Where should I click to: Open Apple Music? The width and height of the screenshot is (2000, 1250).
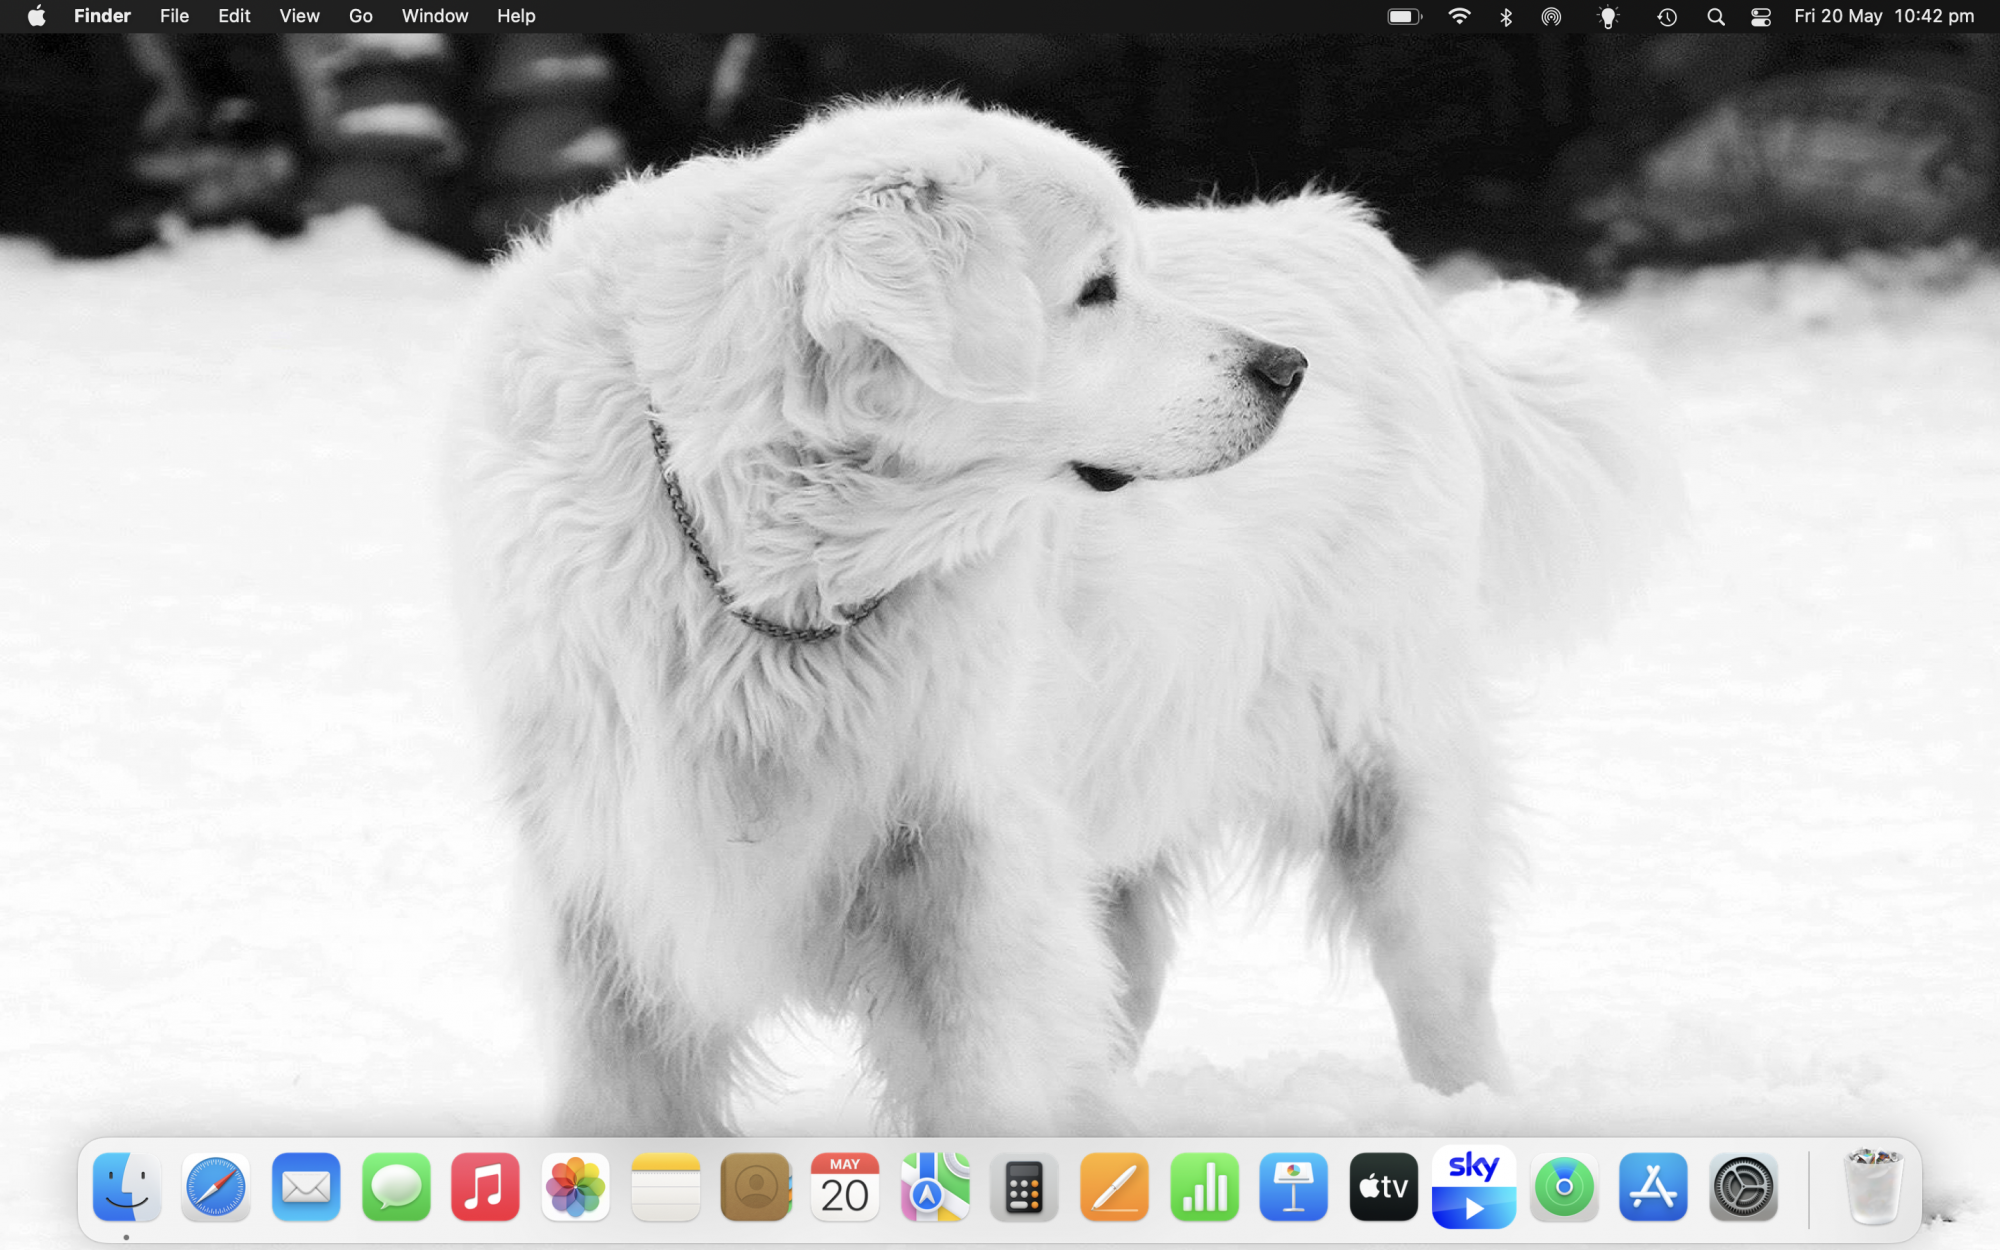485,1187
